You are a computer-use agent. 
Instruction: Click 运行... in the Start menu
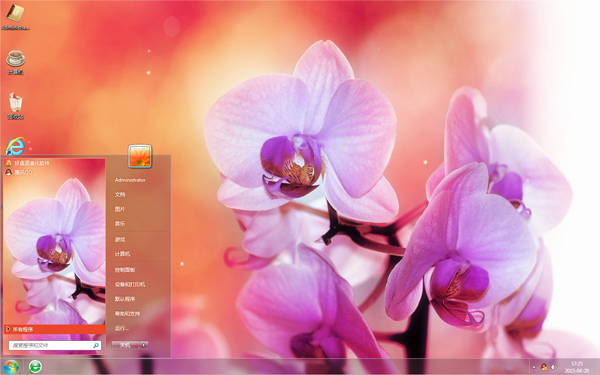pyautogui.click(x=122, y=328)
